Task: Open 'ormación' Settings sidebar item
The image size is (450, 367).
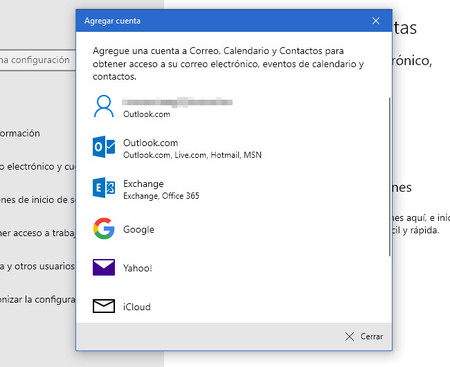Action: click(20, 133)
